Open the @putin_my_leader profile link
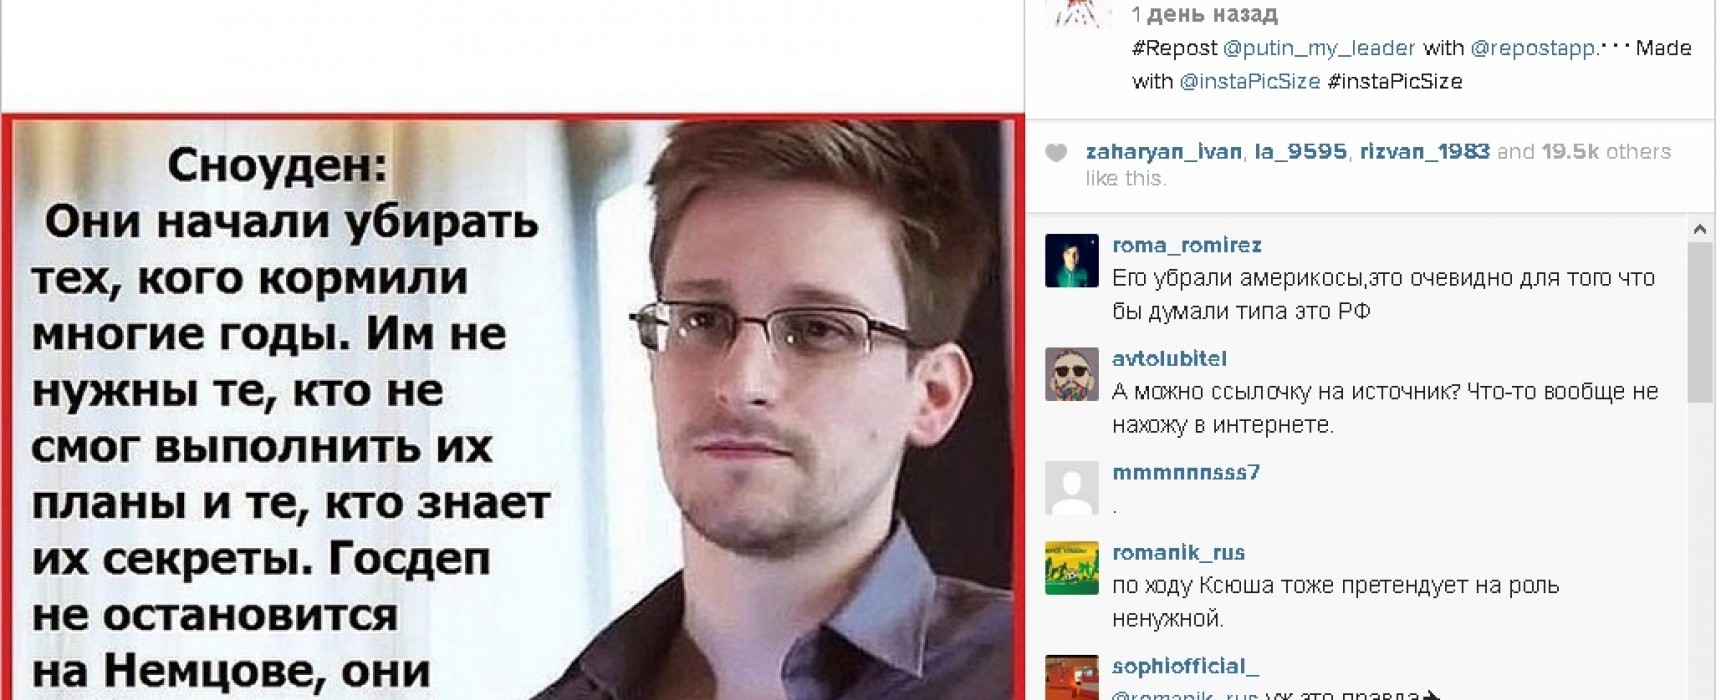 [1319, 48]
